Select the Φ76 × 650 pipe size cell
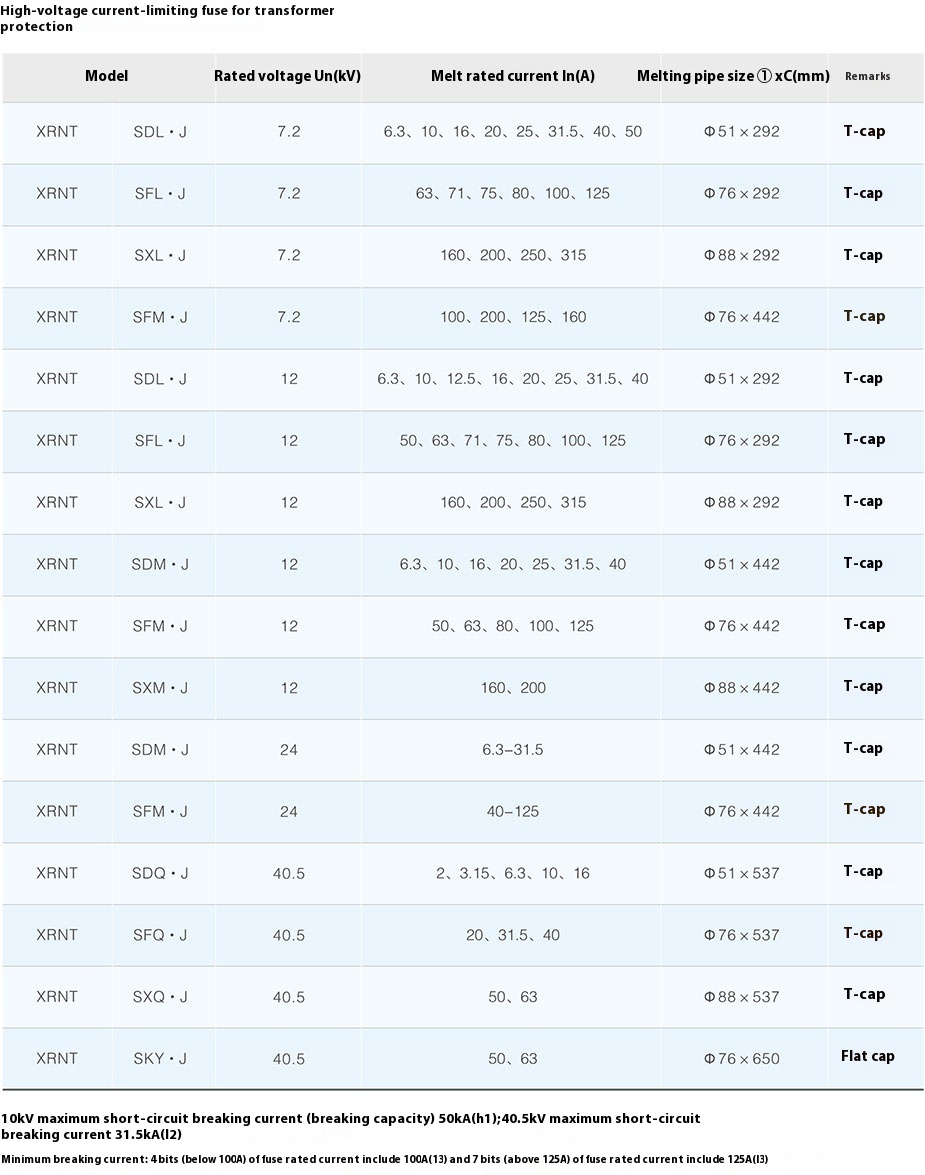This screenshot has width=925, height=1175. coord(742,1058)
